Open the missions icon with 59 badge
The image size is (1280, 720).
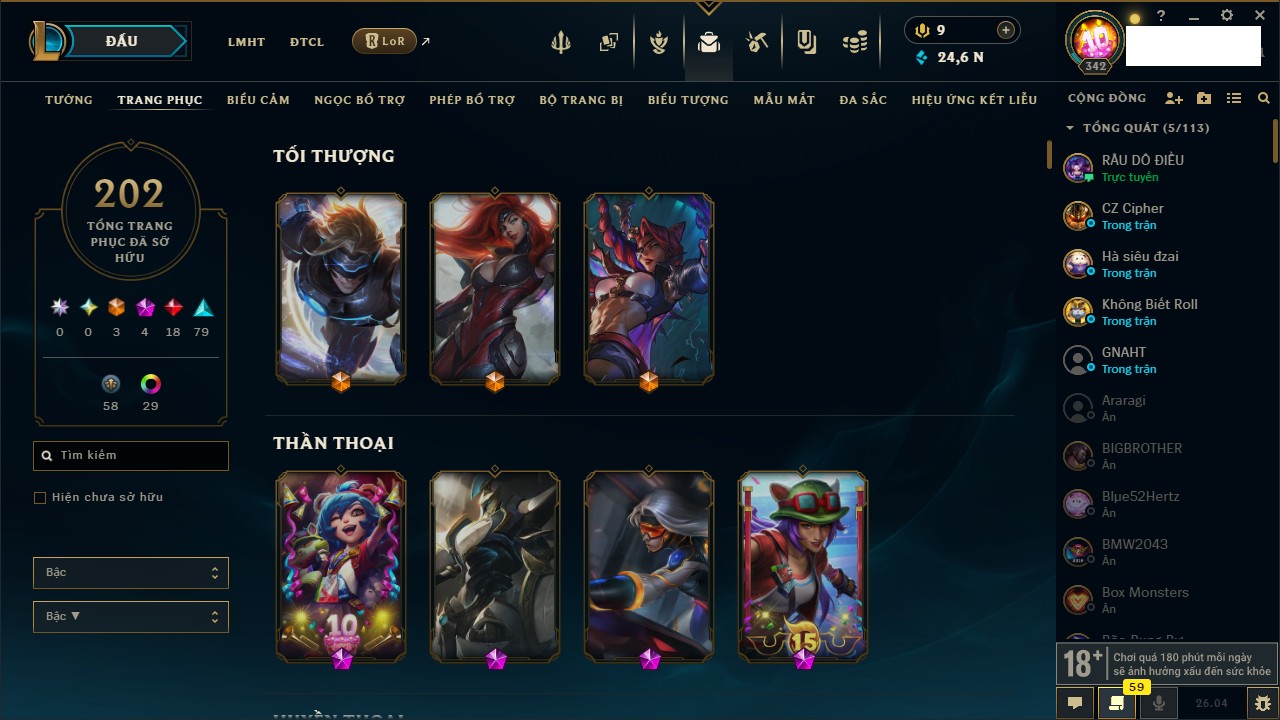1117,703
